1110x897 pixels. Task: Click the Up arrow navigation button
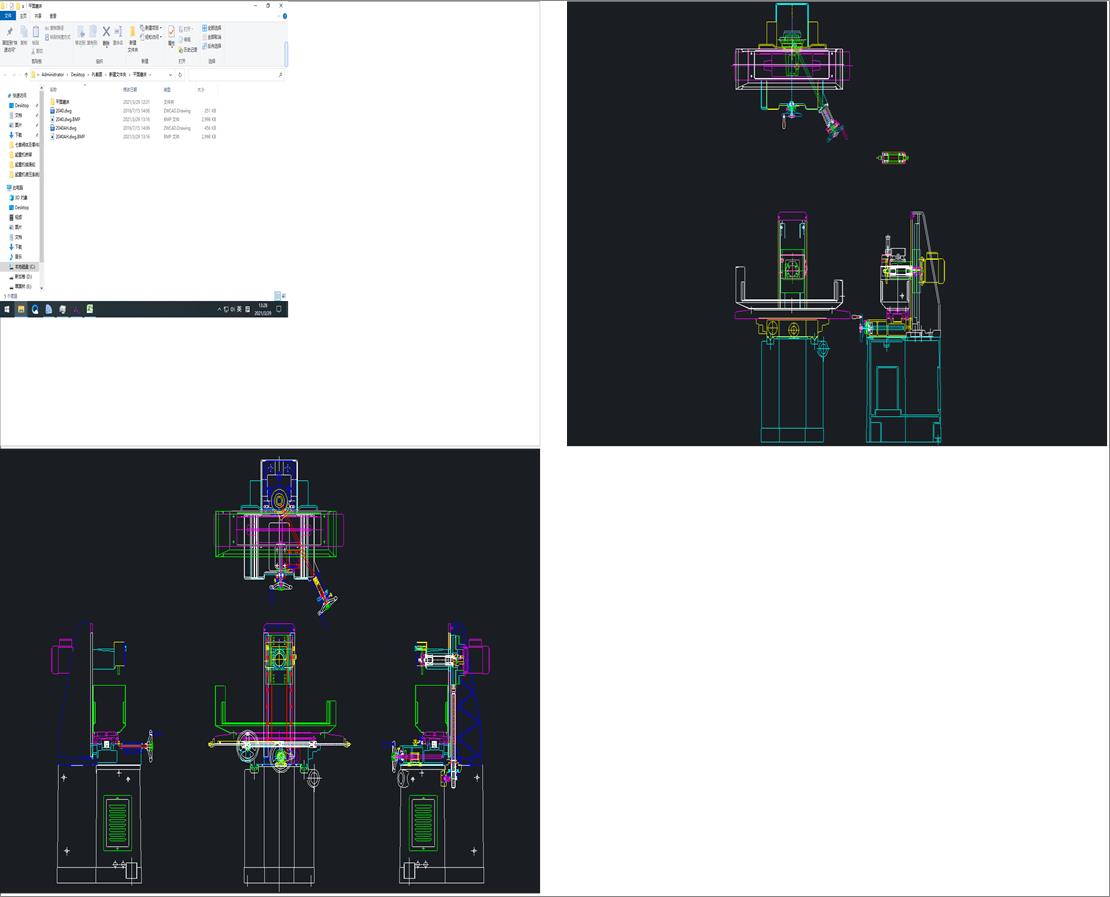point(26,75)
